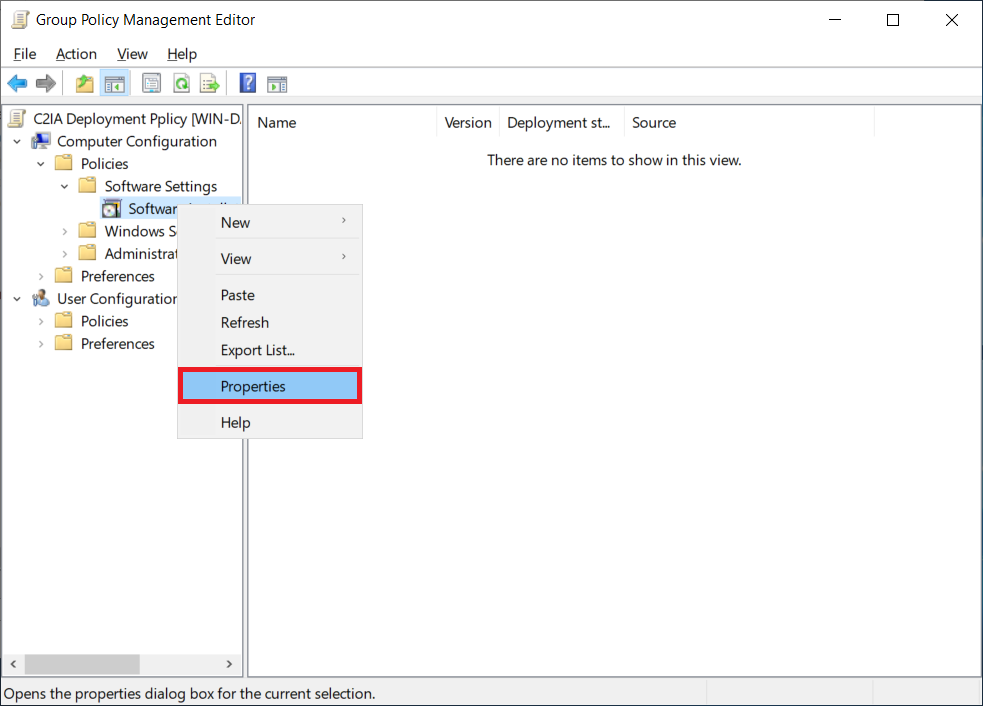Click the Name column header
This screenshot has height=706, width=983.
coord(276,122)
